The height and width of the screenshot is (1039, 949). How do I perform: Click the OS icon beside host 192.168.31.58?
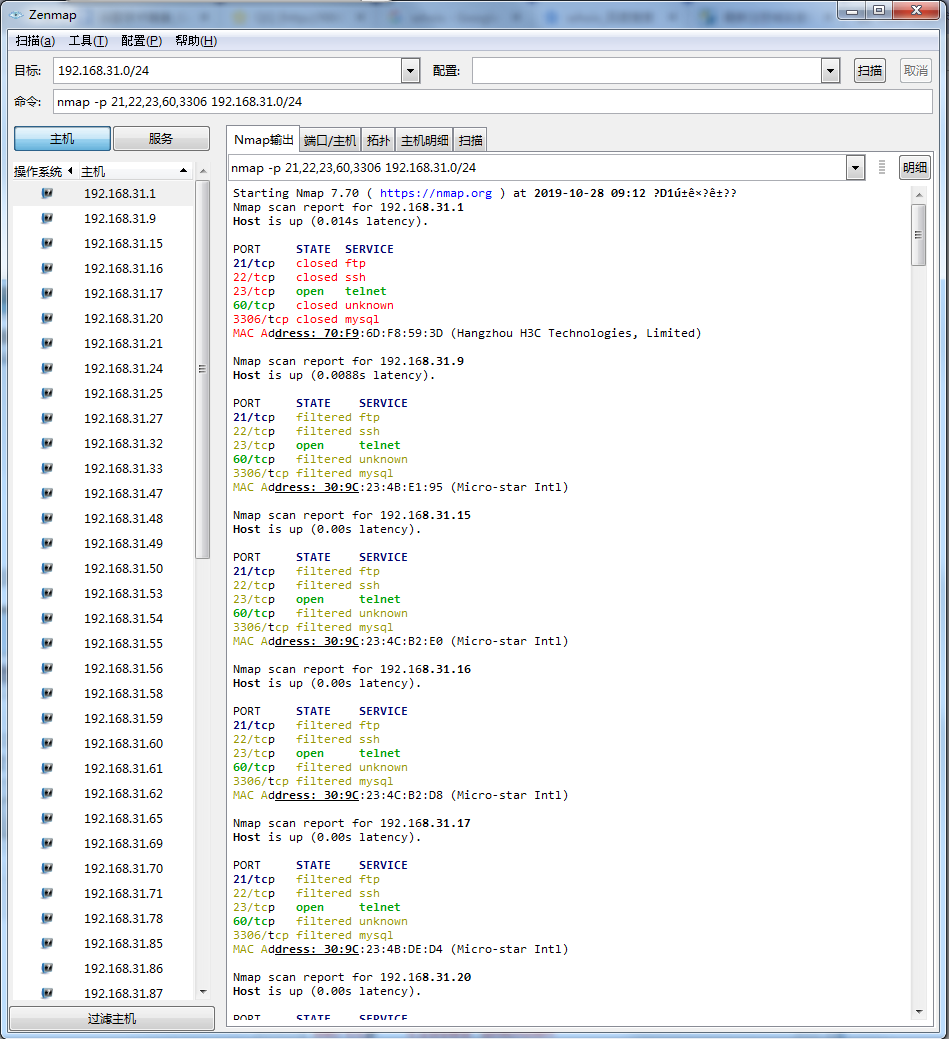(47, 693)
